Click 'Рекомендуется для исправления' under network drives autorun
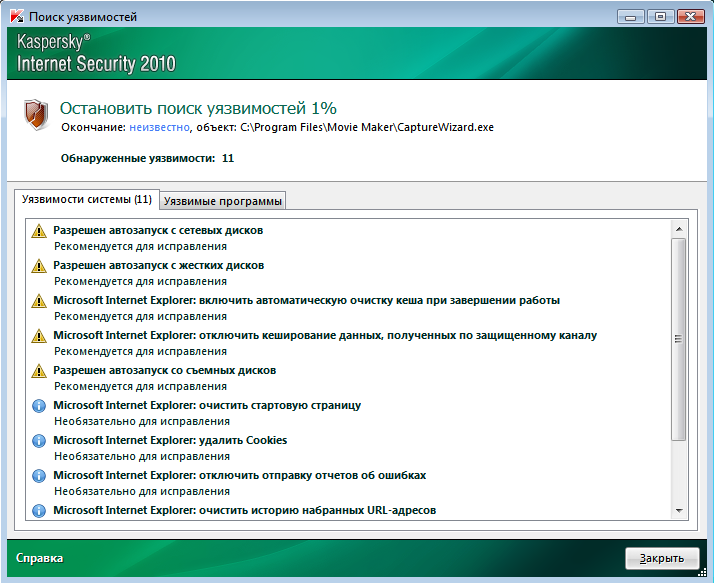The height and width of the screenshot is (583, 714). click(x=140, y=246)
